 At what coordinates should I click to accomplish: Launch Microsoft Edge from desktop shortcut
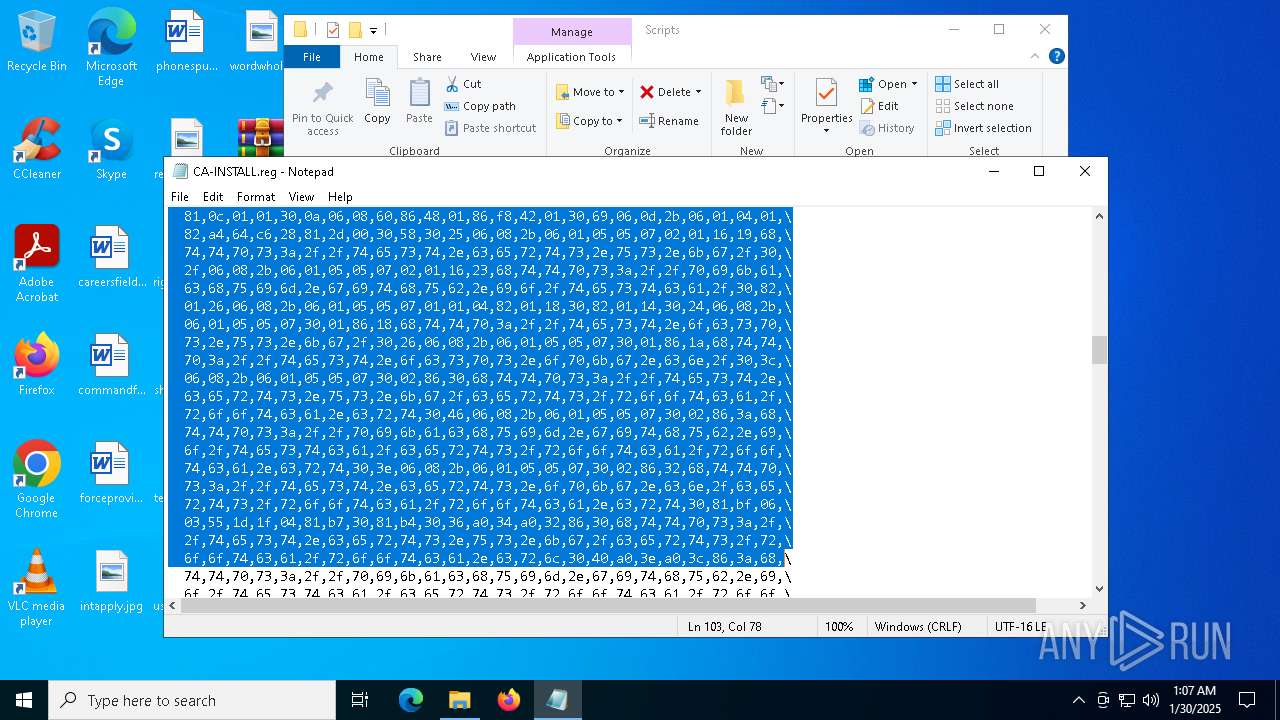[x=111, y=48]
